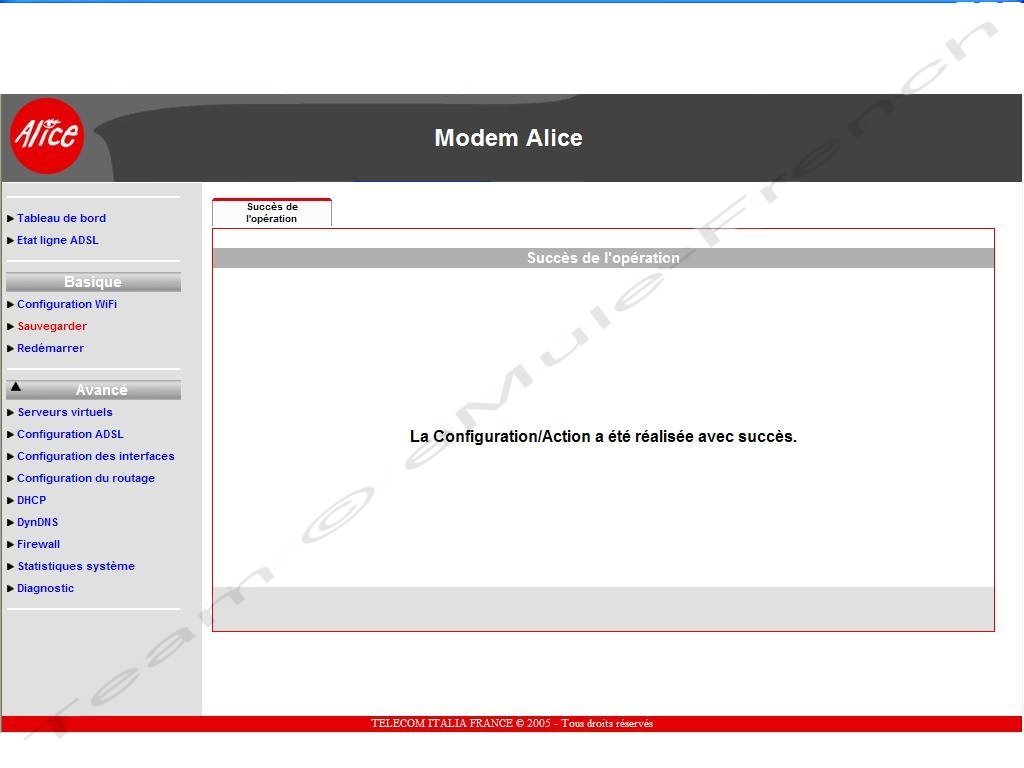
Task: Select the Succès de l'opération tab
Action: coord(272,213)
